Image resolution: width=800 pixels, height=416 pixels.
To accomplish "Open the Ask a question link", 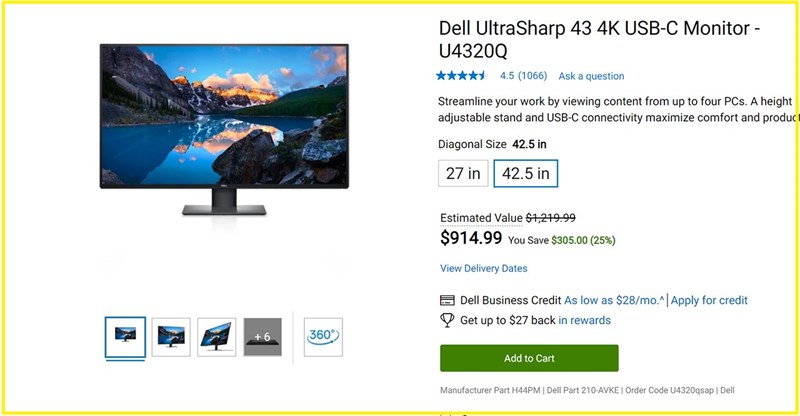I will point(591,76).
